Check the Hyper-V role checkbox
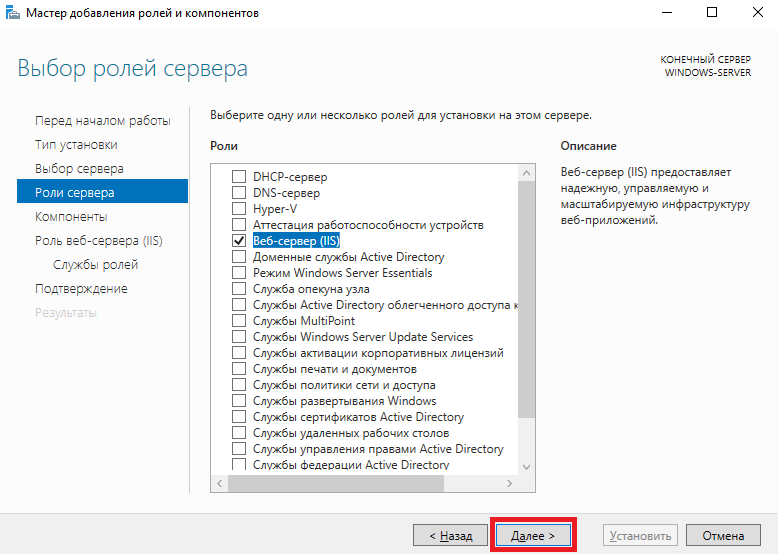 [x=239, y=209]
